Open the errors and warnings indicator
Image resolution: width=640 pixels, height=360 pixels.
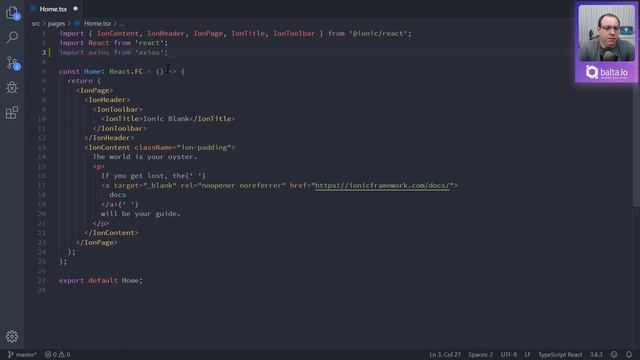coord(58,354)
